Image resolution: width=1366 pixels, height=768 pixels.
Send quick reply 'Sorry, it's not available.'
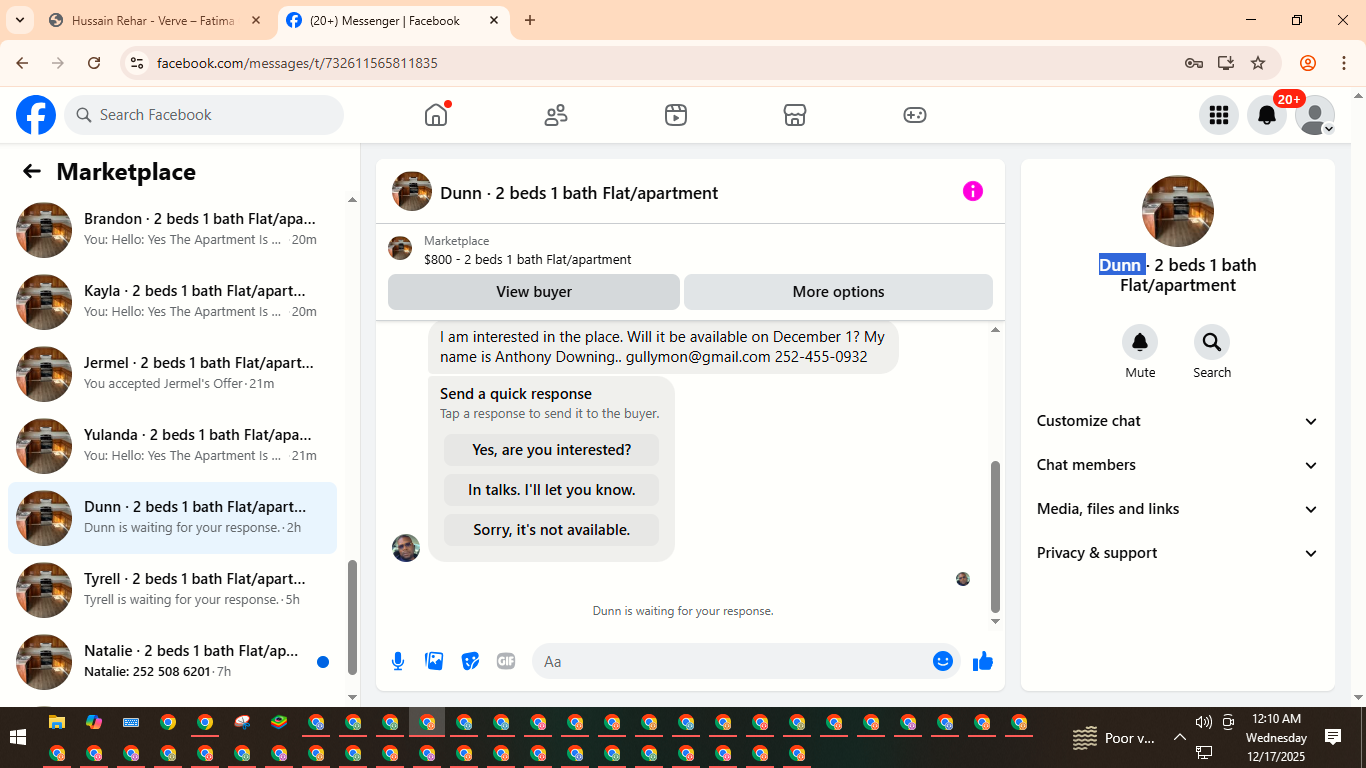(552, 530)
